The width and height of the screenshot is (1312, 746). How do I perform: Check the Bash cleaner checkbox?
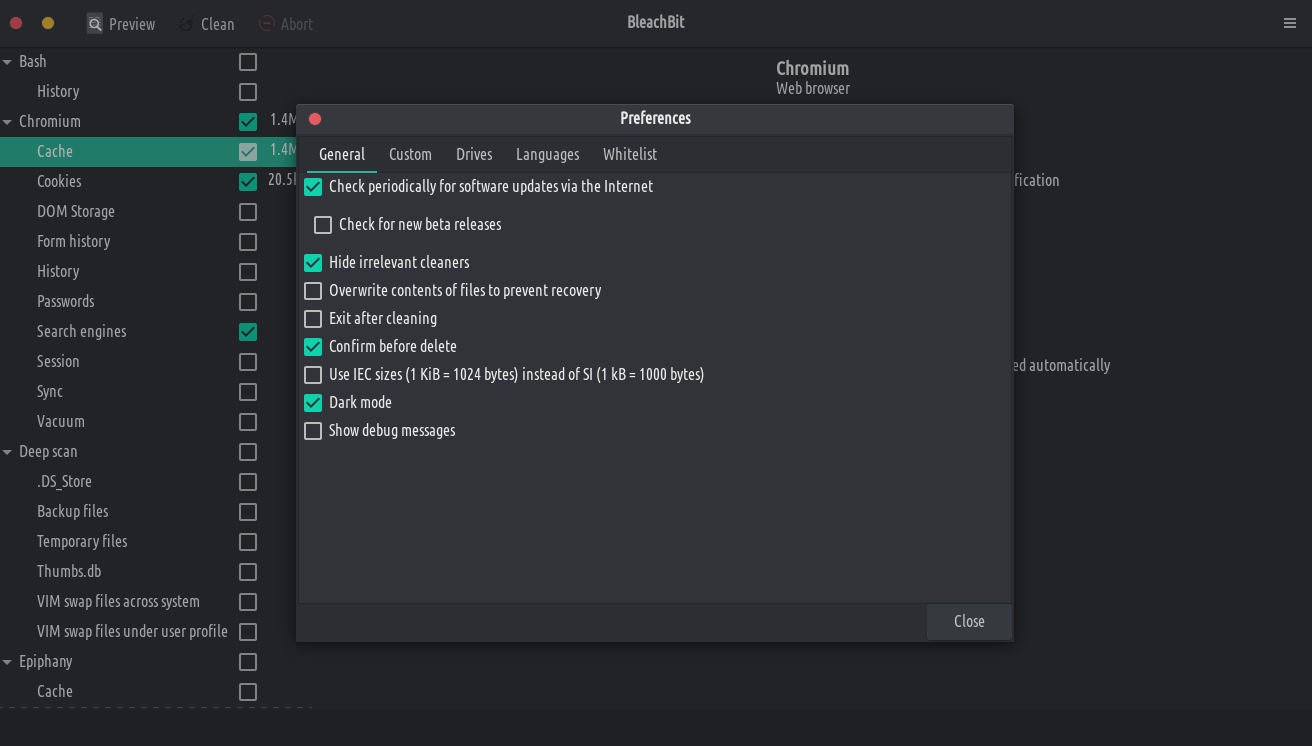(x=248, y=62)
